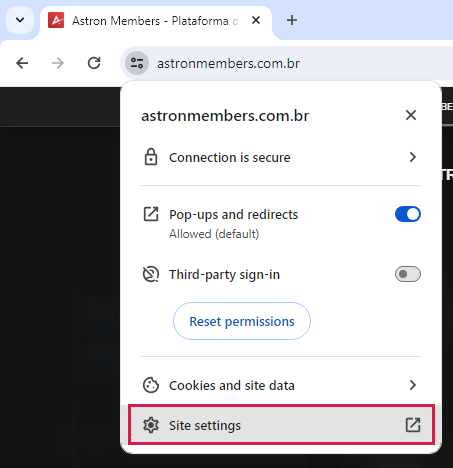Open the tab search dropdown arrow

click(20, 20)
